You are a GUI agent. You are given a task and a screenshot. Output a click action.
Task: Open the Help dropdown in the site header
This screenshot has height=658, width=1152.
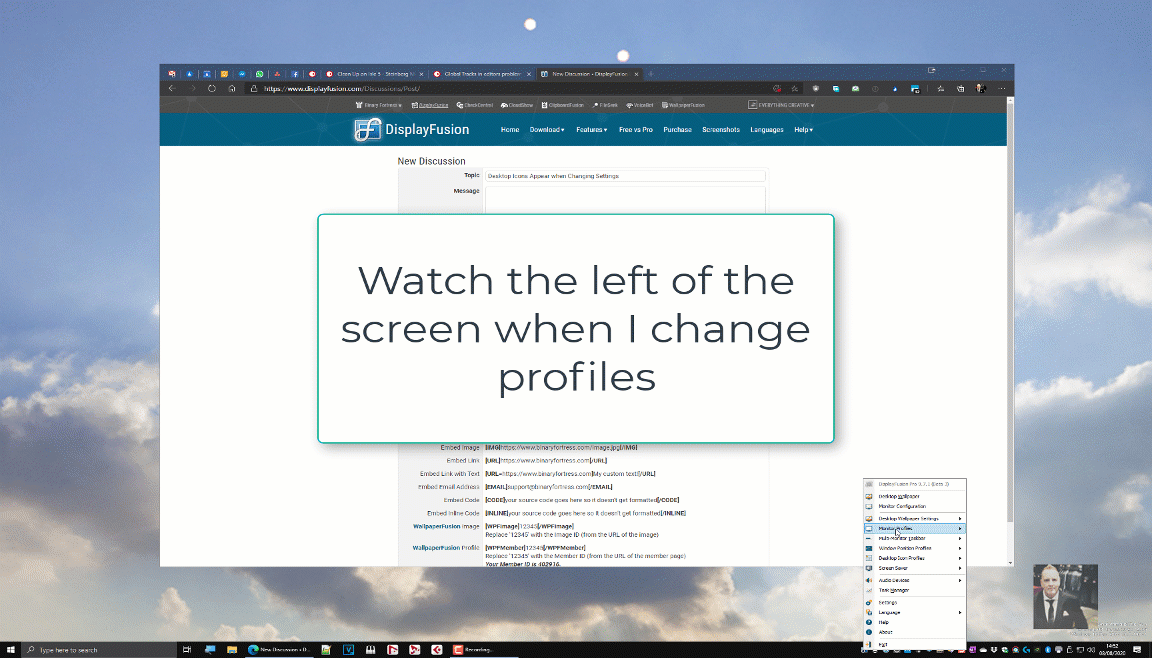click(803, 130)
